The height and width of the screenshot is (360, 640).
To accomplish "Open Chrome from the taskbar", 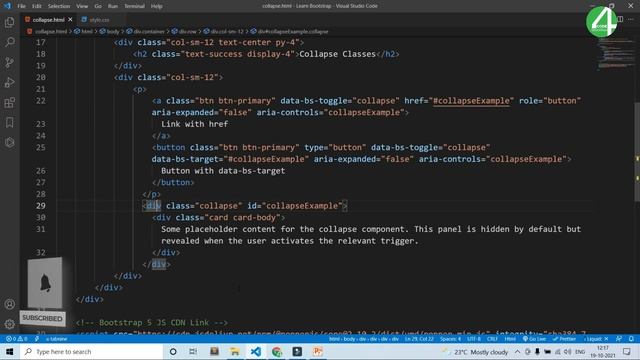I will (x=277, y=351).
